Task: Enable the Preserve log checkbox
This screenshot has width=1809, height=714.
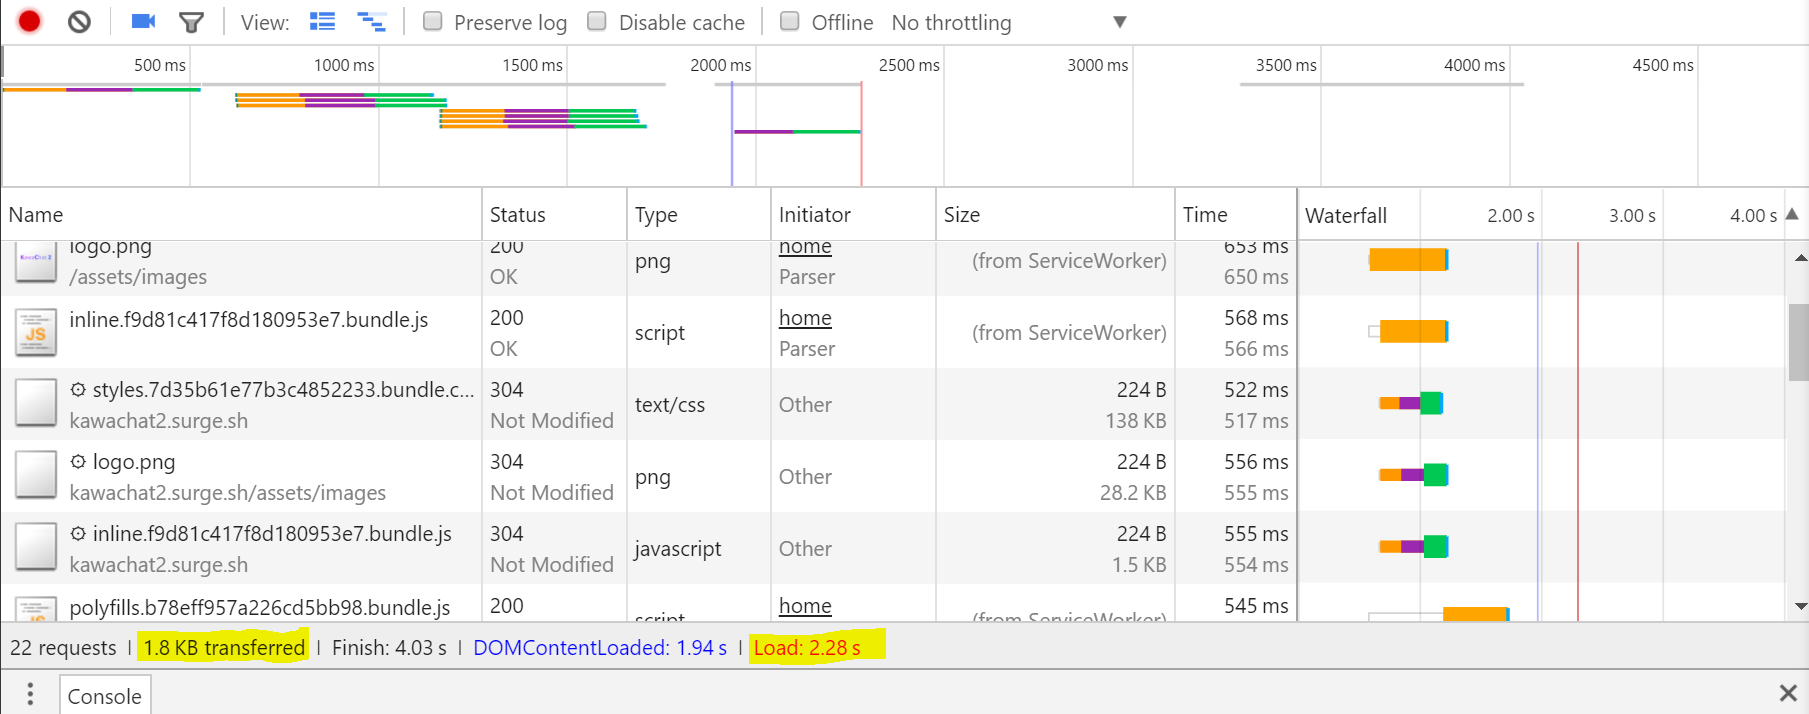Action: (433, 21)
